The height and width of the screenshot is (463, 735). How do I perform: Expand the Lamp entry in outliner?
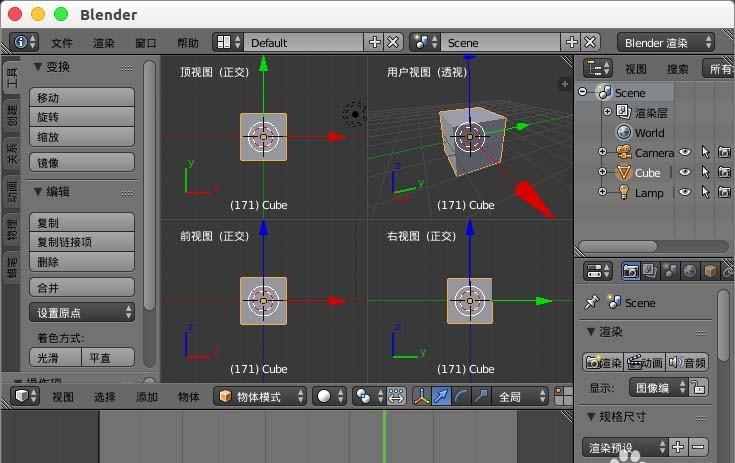[x=602, y=192]
